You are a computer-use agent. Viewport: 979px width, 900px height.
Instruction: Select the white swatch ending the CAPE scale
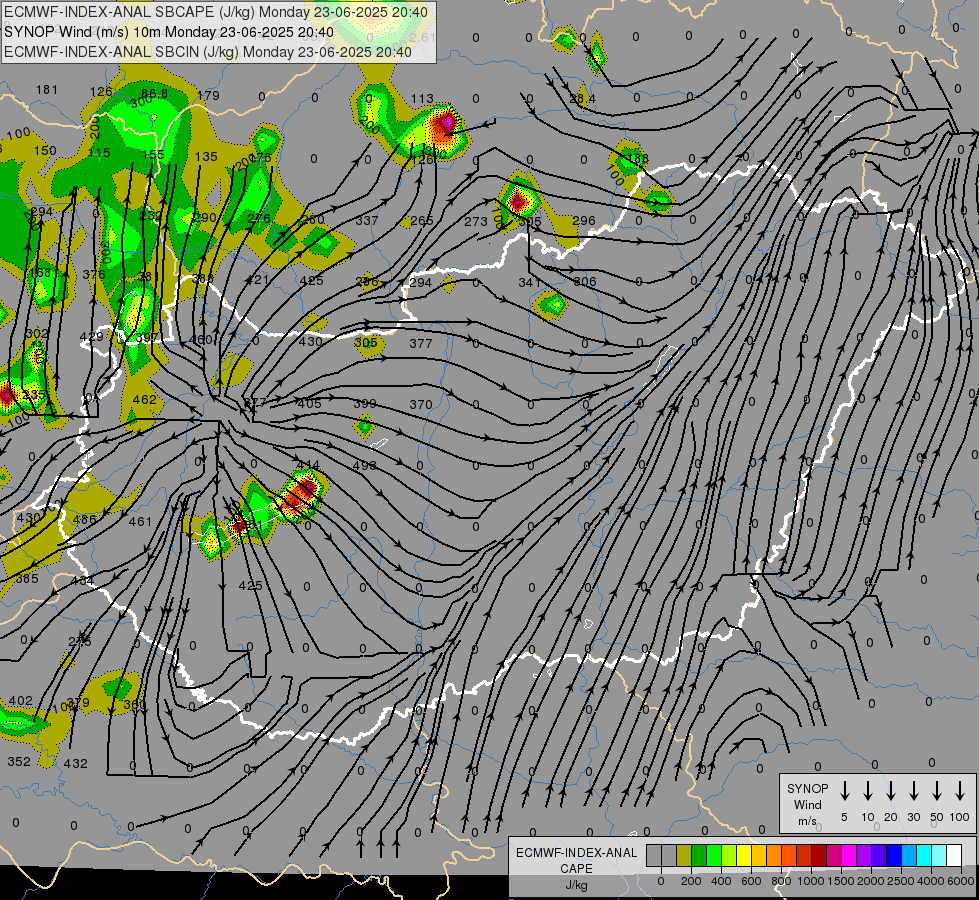pos(954,856)
